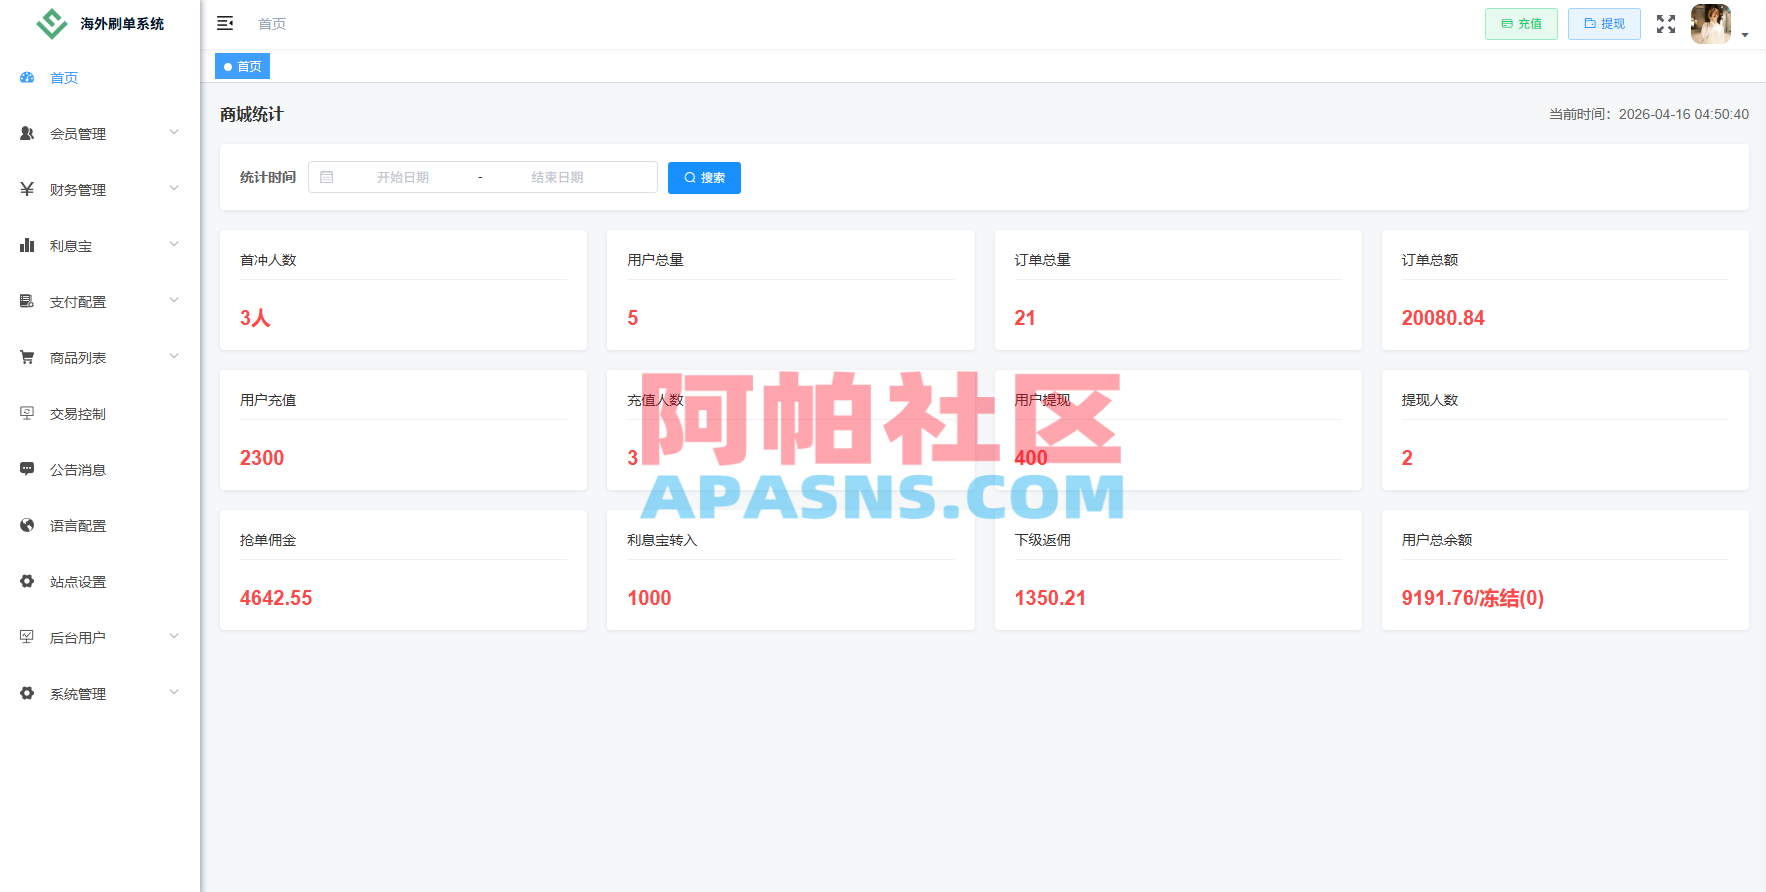Expand the 财务管理 submenu chevron
Image resolution: width=1766 pixels, height=892 pixels.
(x=174, y=188)
